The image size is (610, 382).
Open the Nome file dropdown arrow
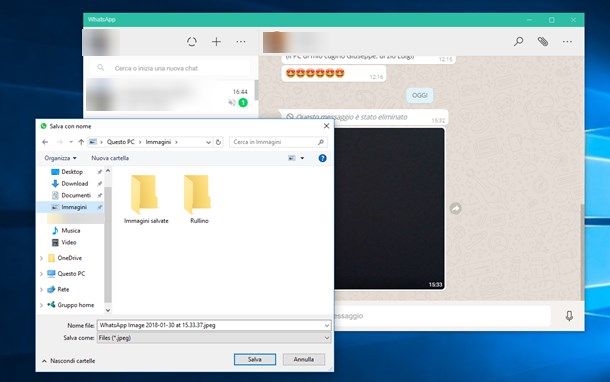coord(327,325)
